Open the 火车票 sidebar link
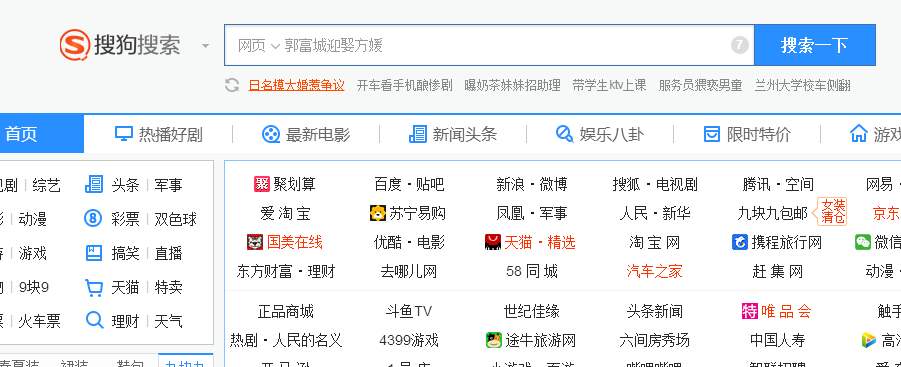 tap(39, 321)
